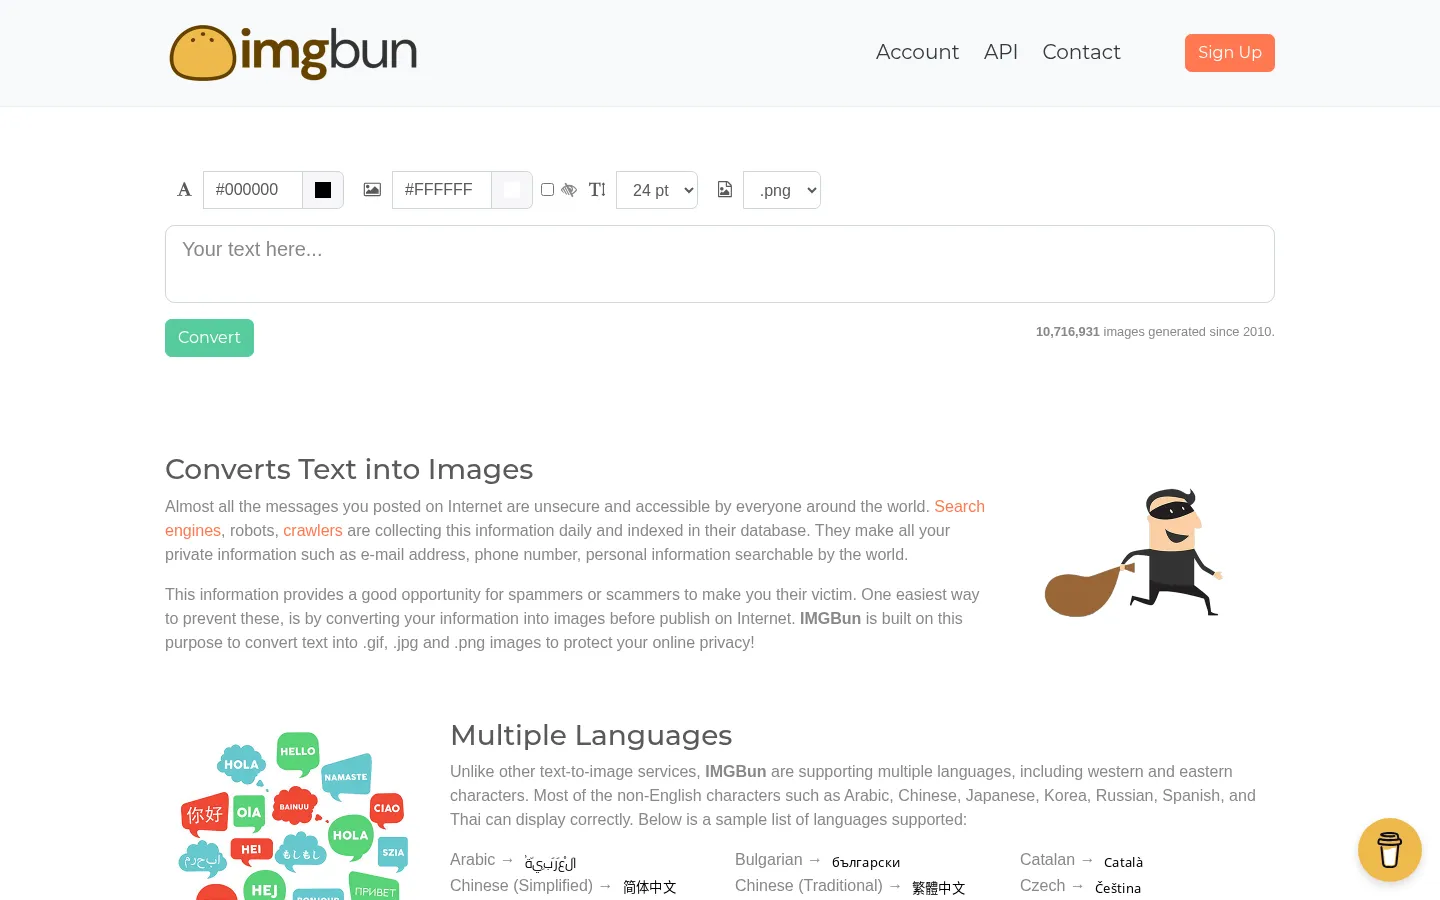Click the image file format icon
This screenshot has height=900, width=1440.
click(725, 190)
